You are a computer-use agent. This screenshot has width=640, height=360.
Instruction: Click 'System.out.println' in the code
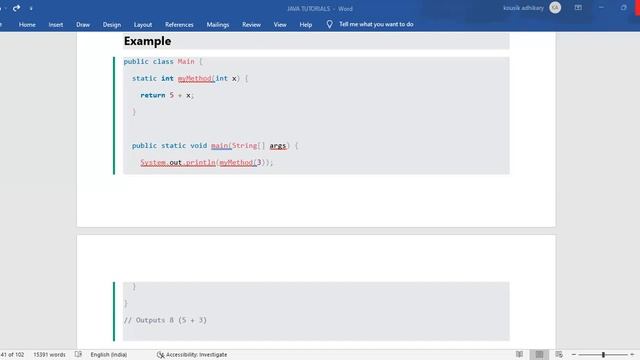point(178,162)
